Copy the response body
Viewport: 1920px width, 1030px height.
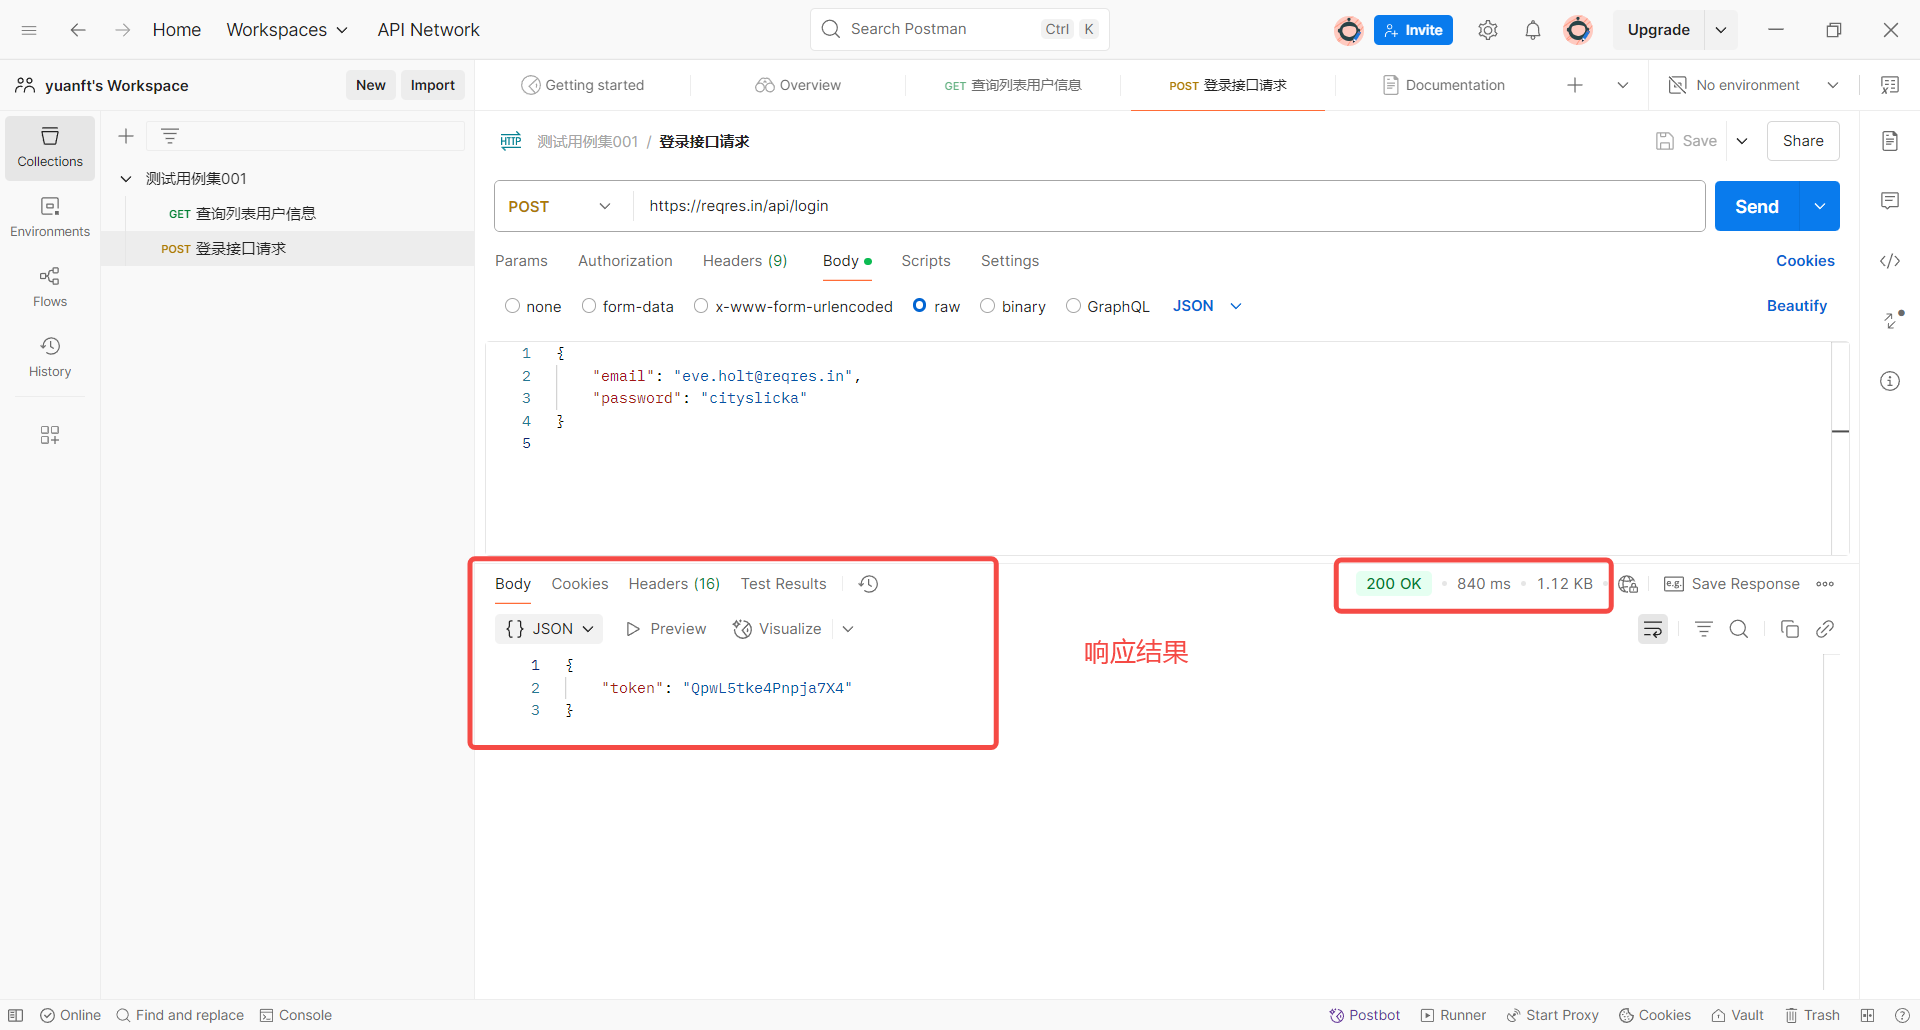tap(1790, 629)
